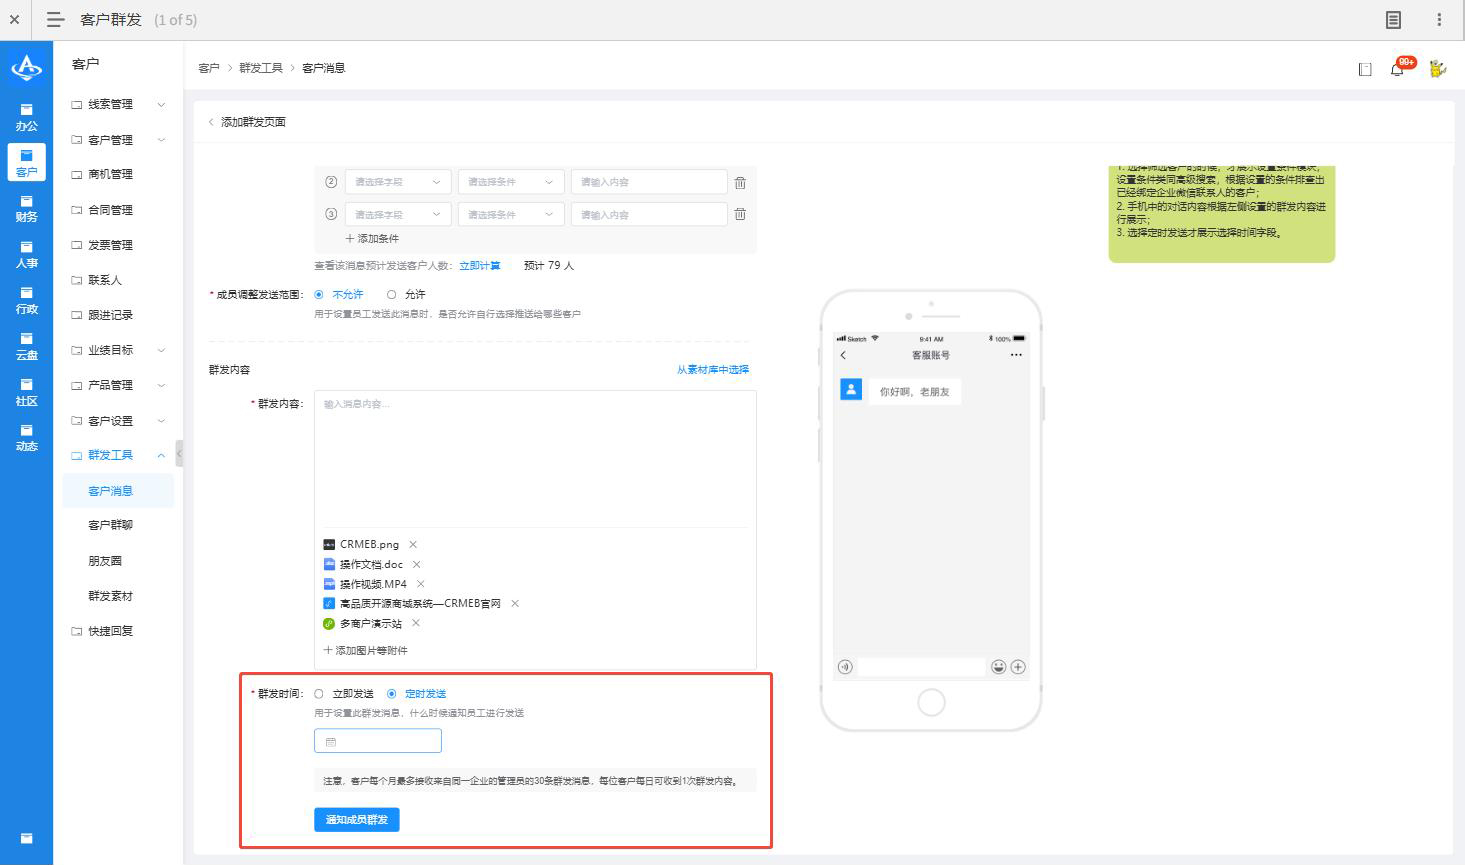Remove the CRMEB.png attachment
Viewport: 1465px width, 865px height.
(413, 545)
